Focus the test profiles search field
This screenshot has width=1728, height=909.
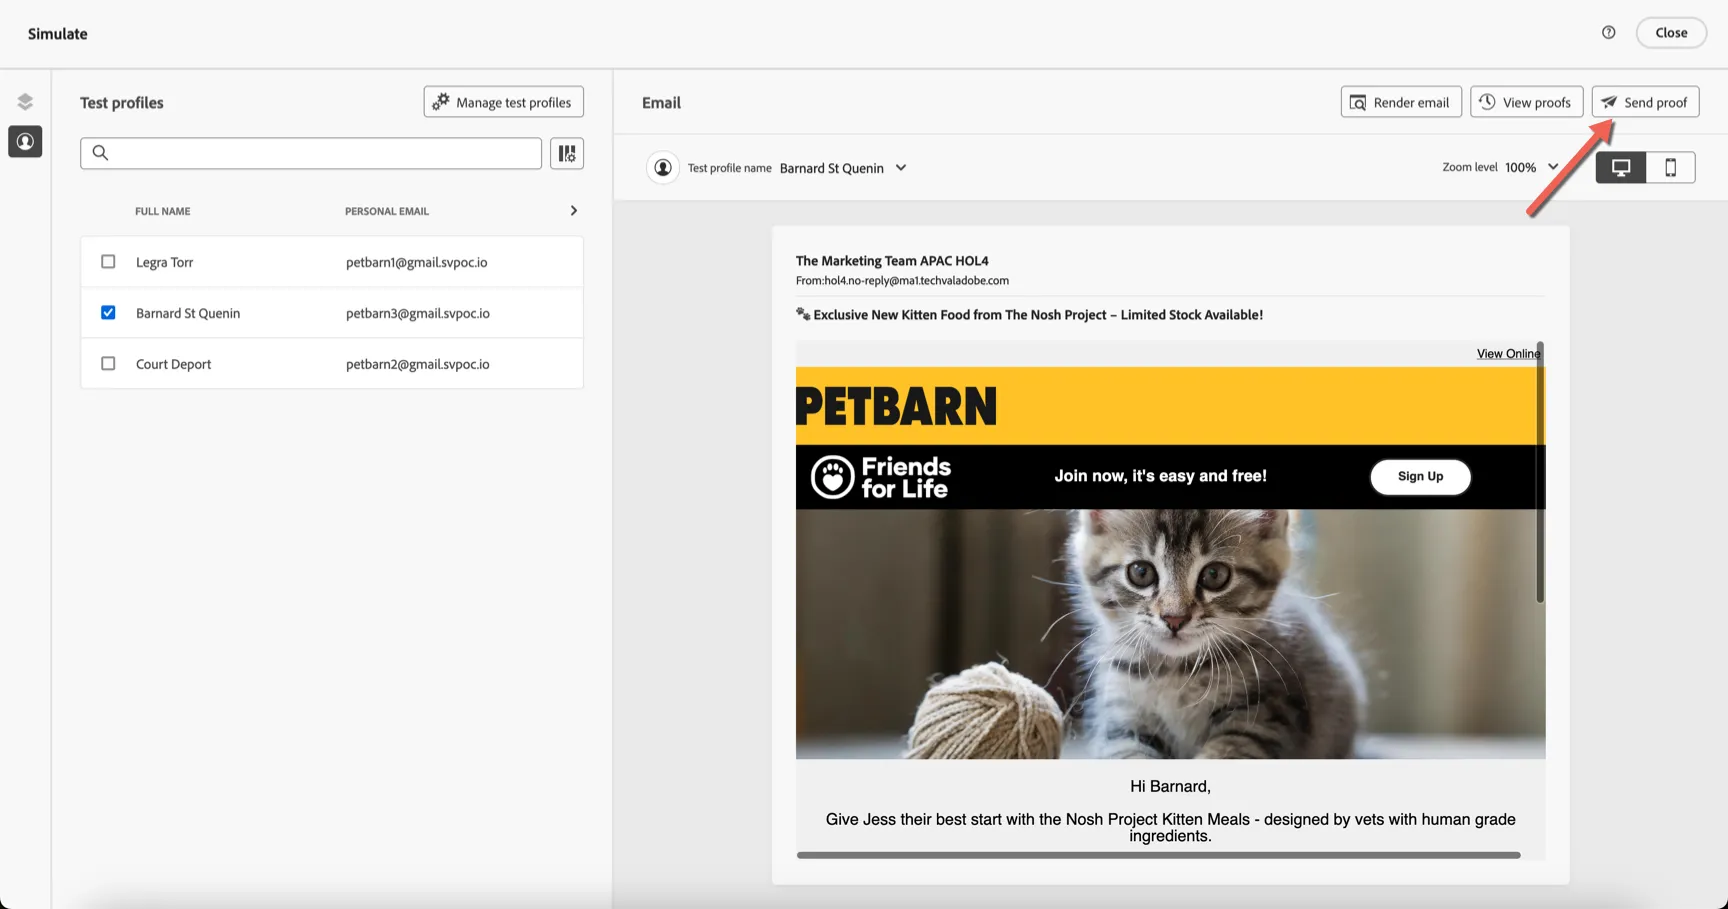point(311,153)
